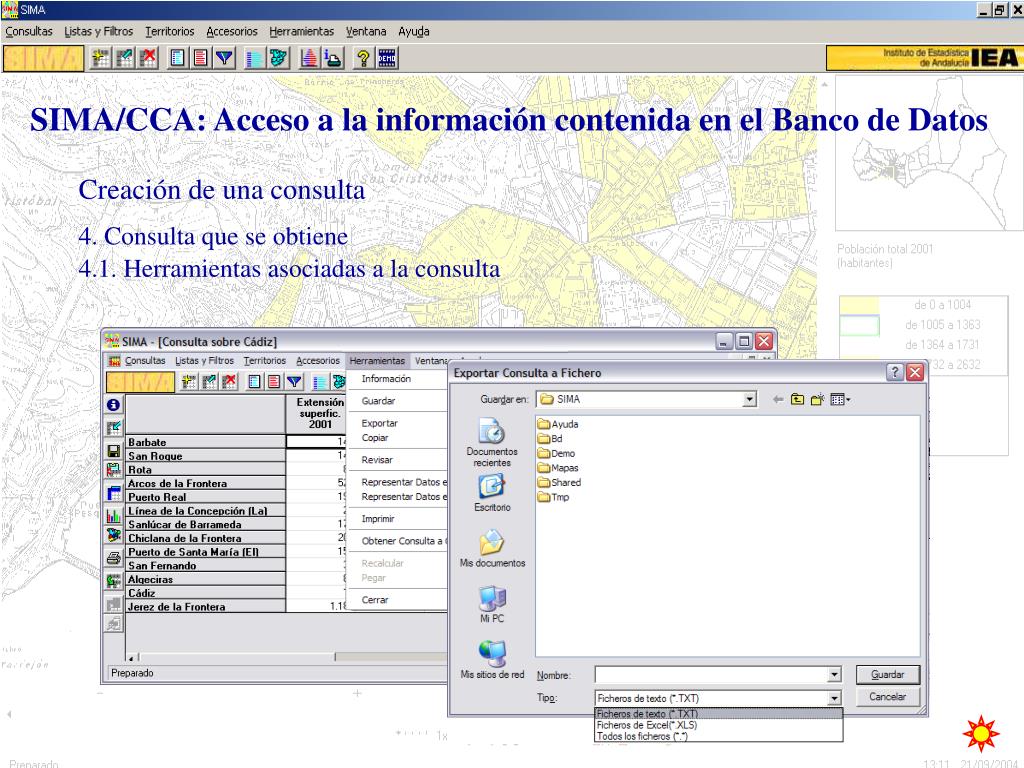Image resolution: width=1024 pixels, height=768 pixels.
Task: Click the blue list icon in main toolbar
Action: tap(178, 59)
